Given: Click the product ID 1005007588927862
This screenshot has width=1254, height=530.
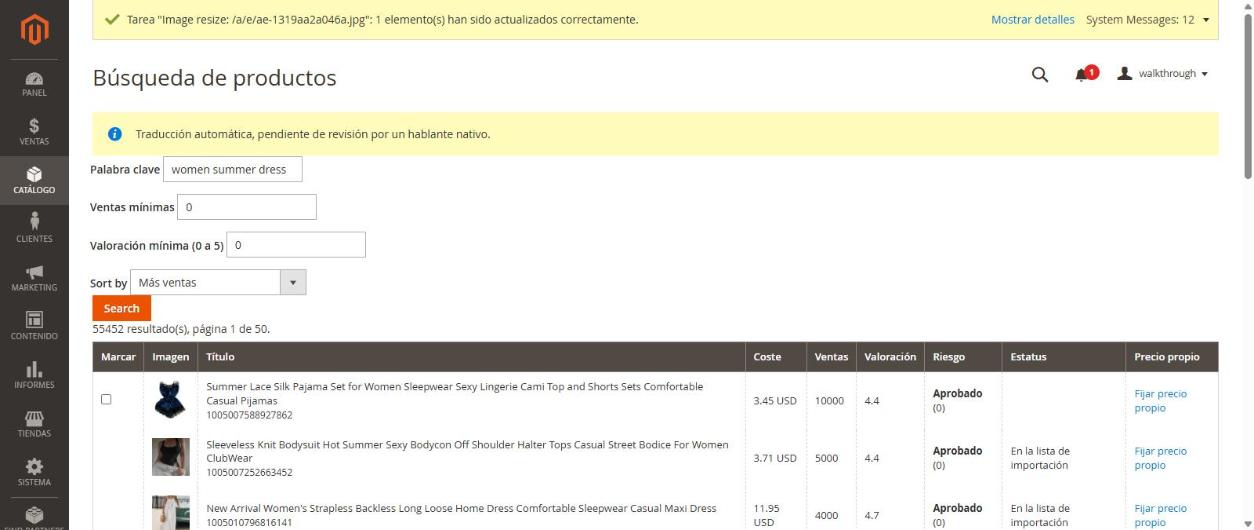Looking at the screenshot, I should click(x=249, y=415).
